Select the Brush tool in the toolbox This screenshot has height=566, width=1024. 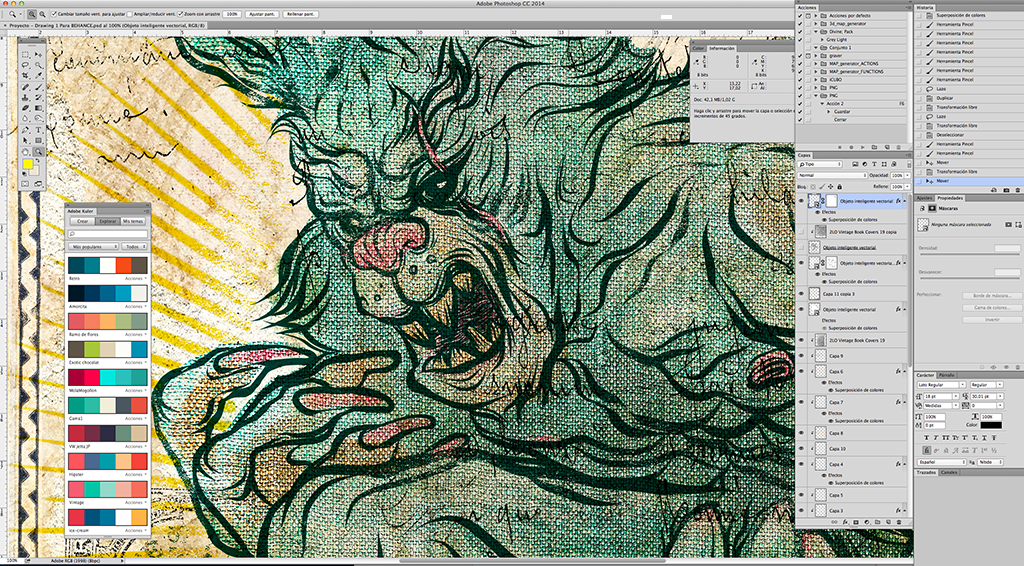click(39, 87)
